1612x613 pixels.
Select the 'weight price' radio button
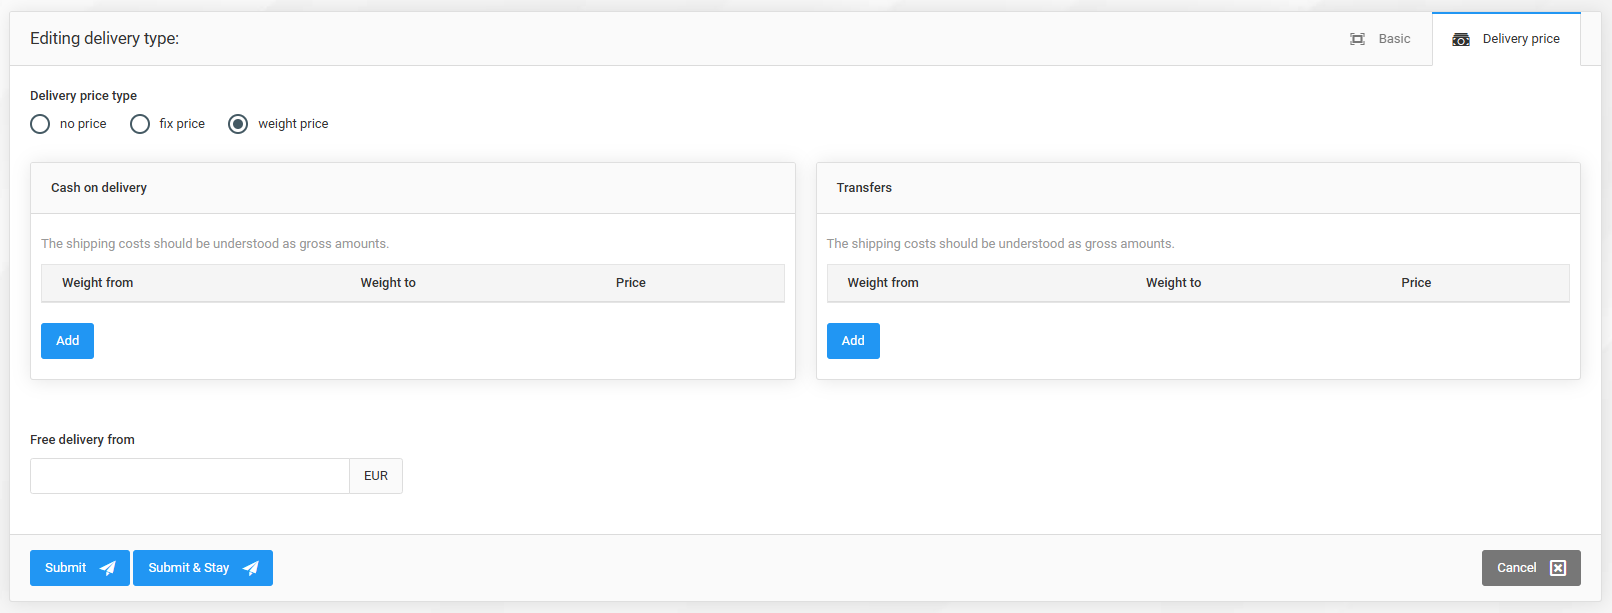(x=238, y=124)
